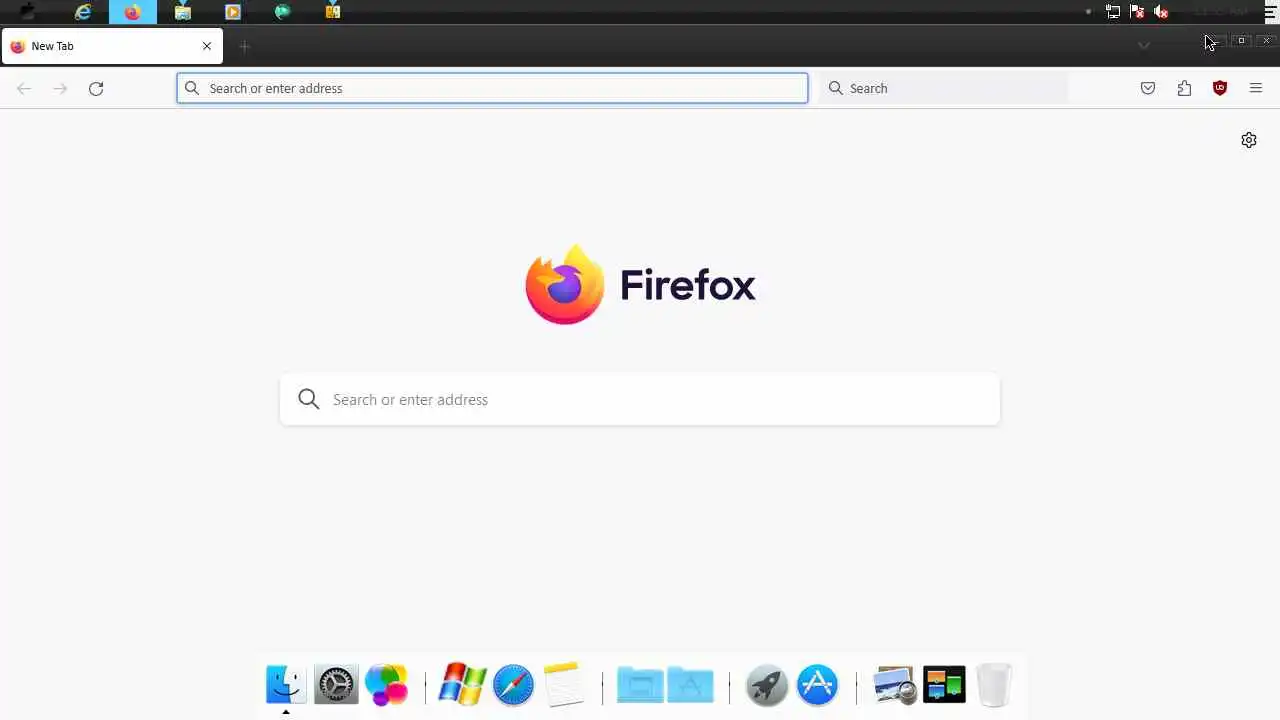Open the yellow archive app in top bar
1280x720 pixels.
[332, 12]
